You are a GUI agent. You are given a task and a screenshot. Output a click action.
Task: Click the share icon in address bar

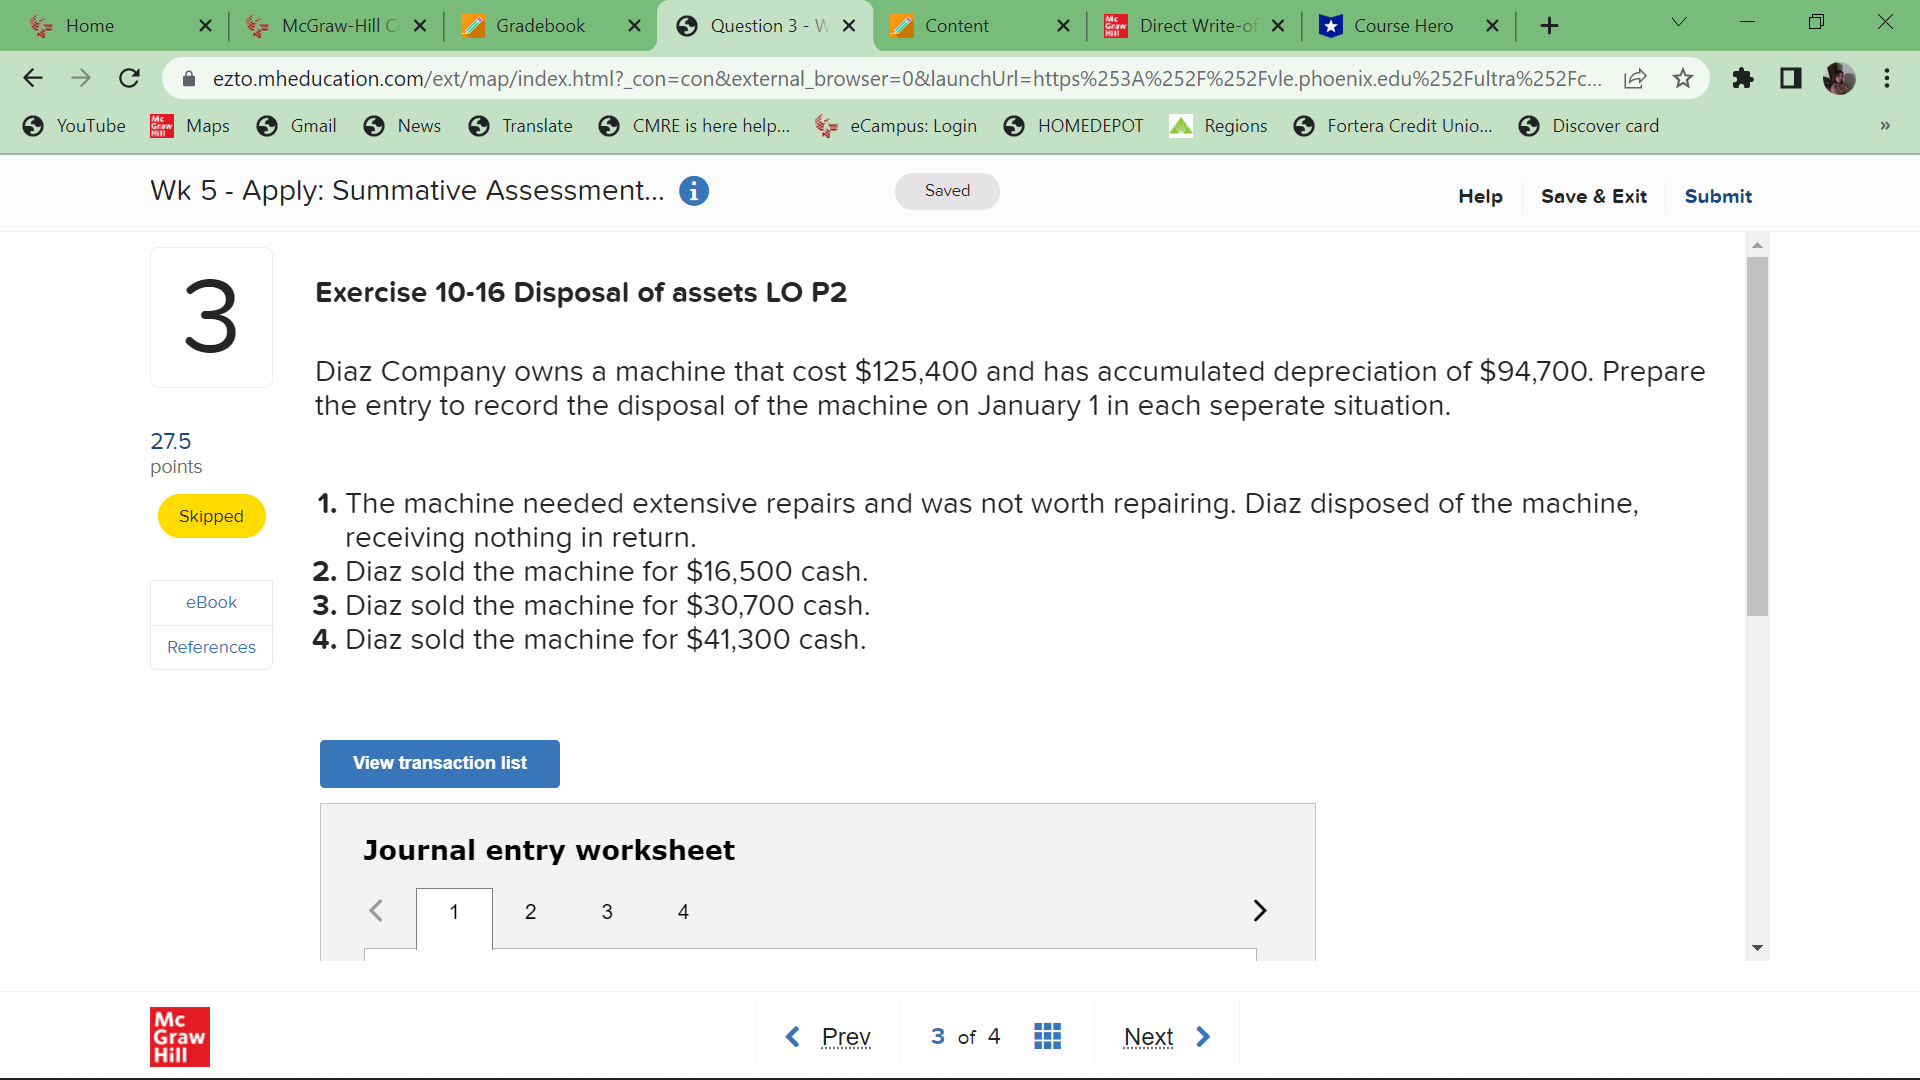pyautogui.click(x=1636, y=78)
